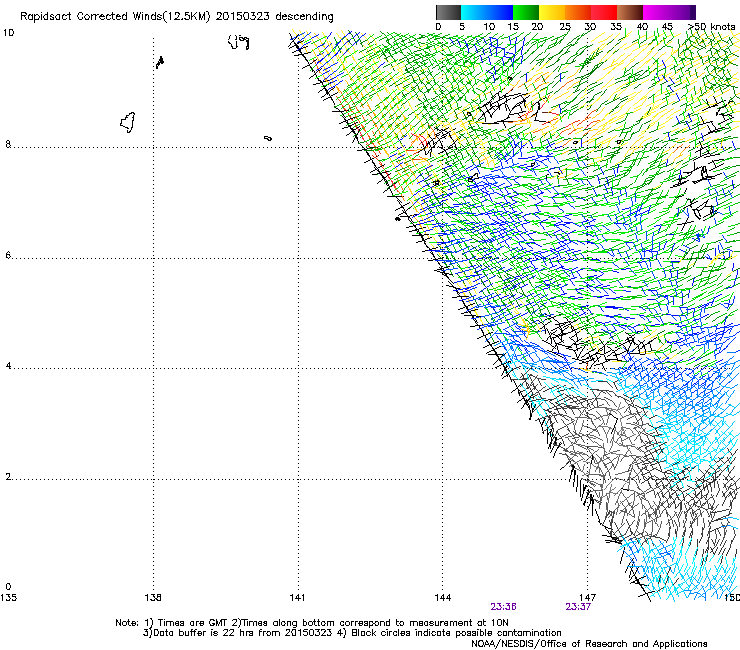Click the note 'Times are GMT' line
The height and width of the screenshot is (650, 740).
(312, 623)
